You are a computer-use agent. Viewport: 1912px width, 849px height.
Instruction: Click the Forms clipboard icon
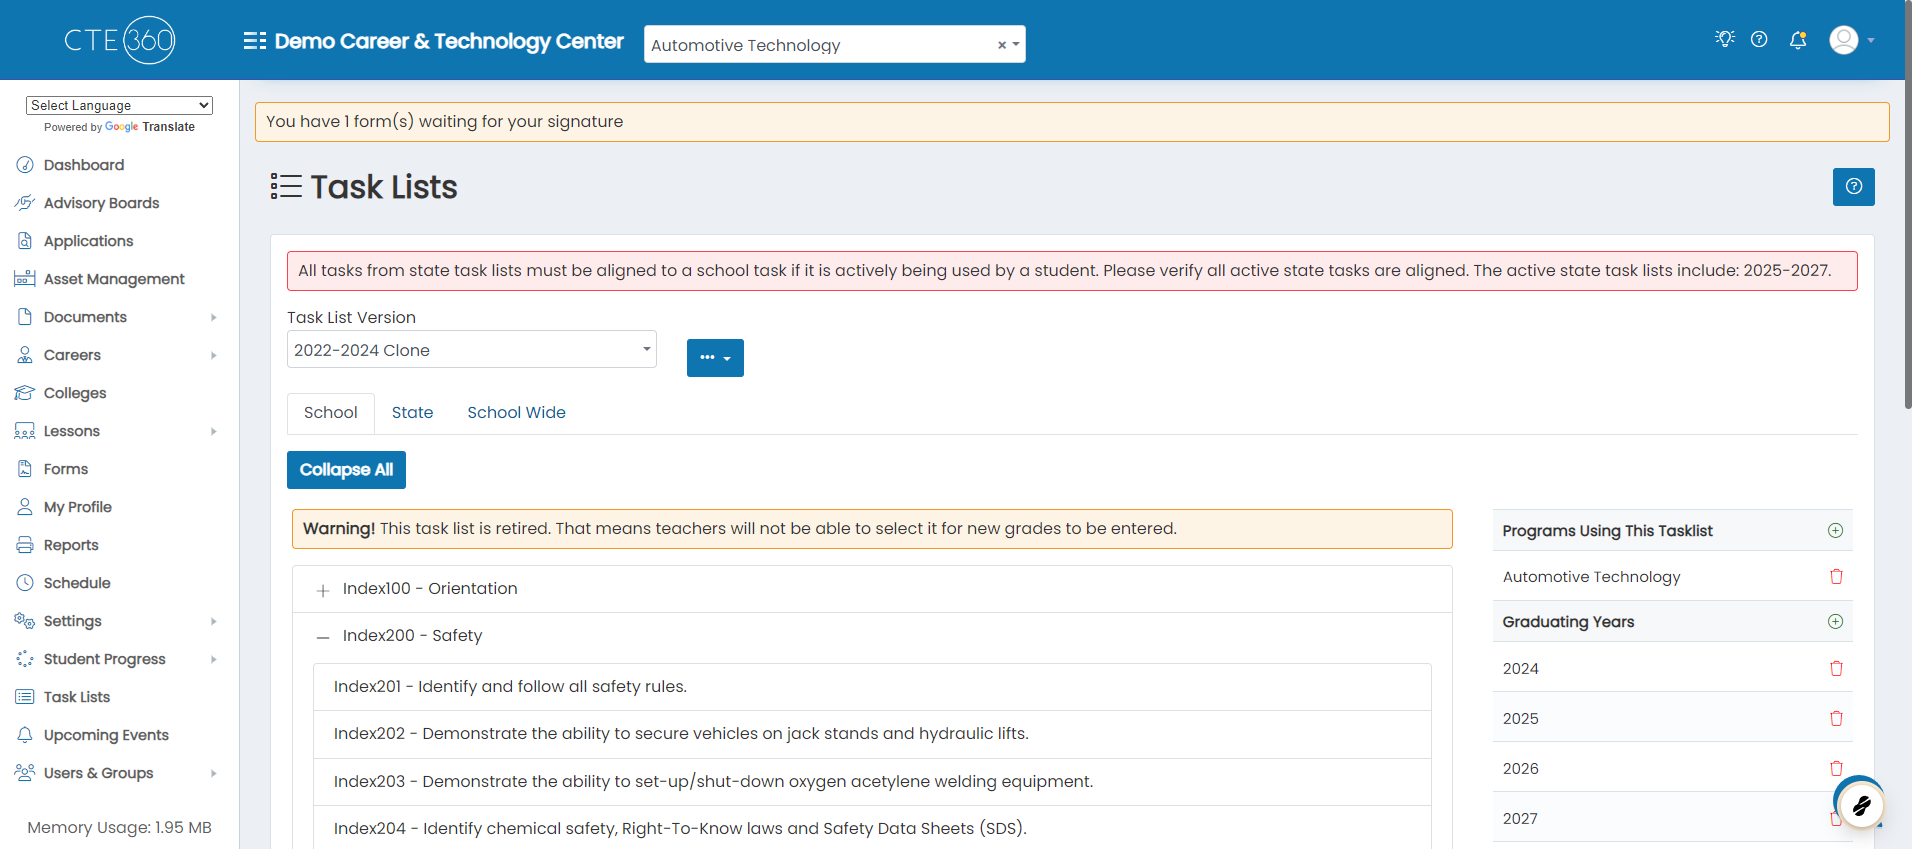[25, 469]
